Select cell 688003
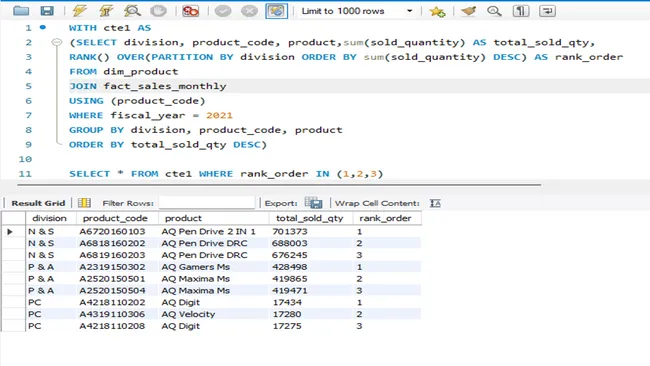 click(290, 243)
